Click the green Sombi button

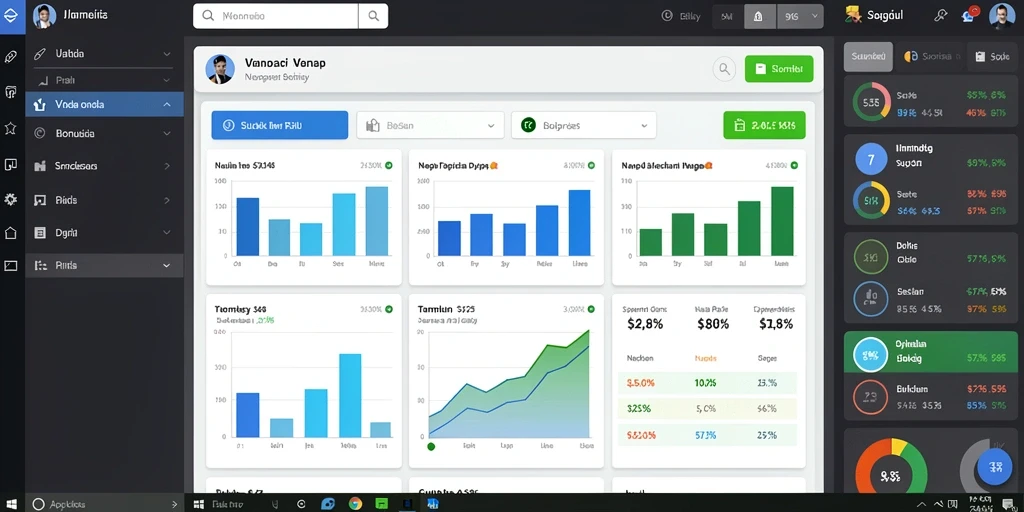pos(779,69)
